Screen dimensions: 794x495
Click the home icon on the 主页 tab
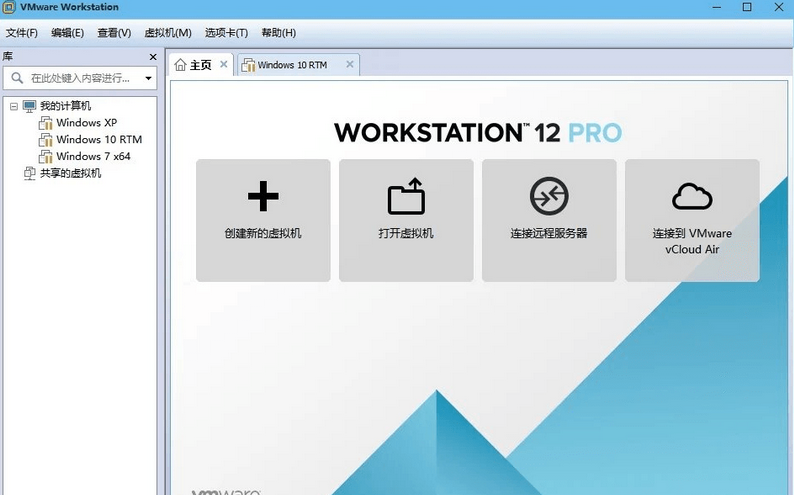pyautogui.click(x=180, y=65)
